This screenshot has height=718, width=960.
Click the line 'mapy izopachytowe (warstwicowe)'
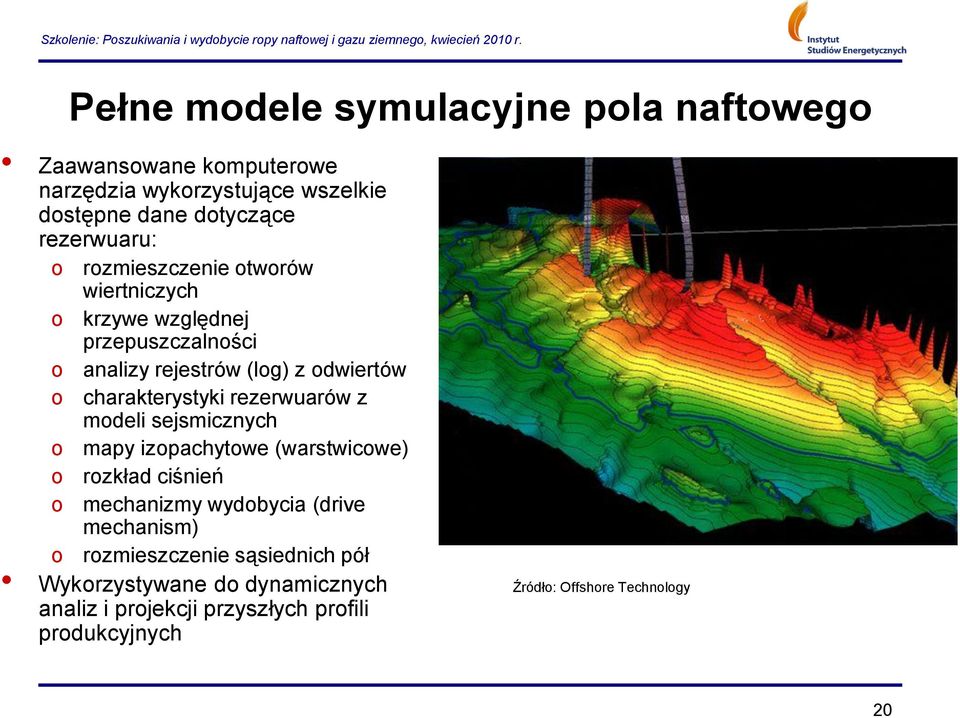(x=246, y=448)
